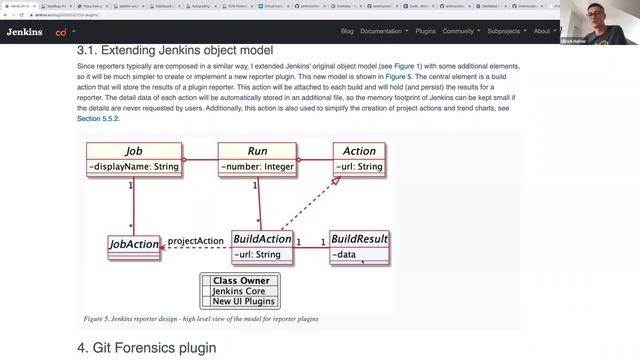Click the Jenkins Core legend entry
Viewport: 640px width, 360px height.
coord(238,291)
